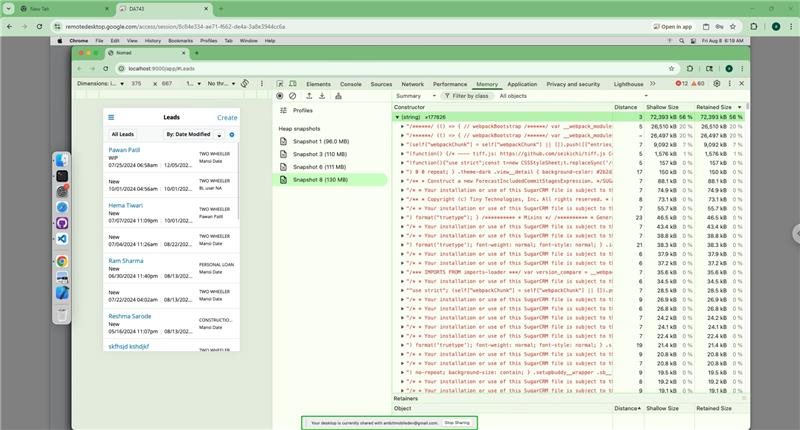This screenshot has height=430, width=800.
Task: Open the hamburger menu in Leads header
Action: (110, 118)
